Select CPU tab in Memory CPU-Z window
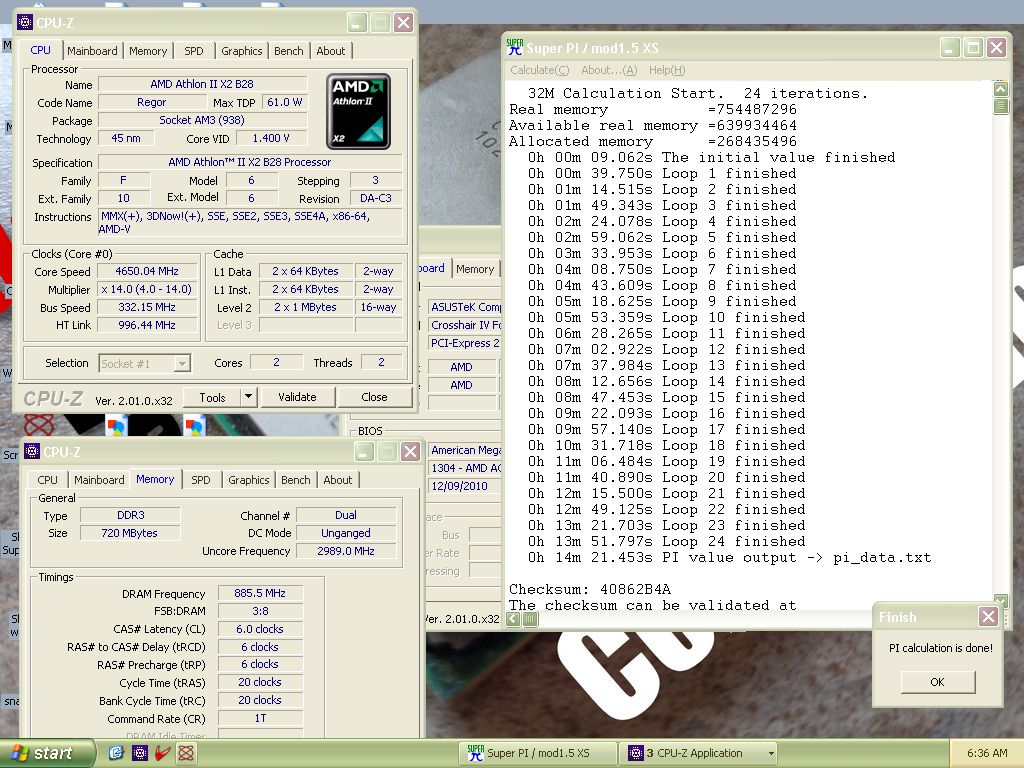 tap(47, 480)
